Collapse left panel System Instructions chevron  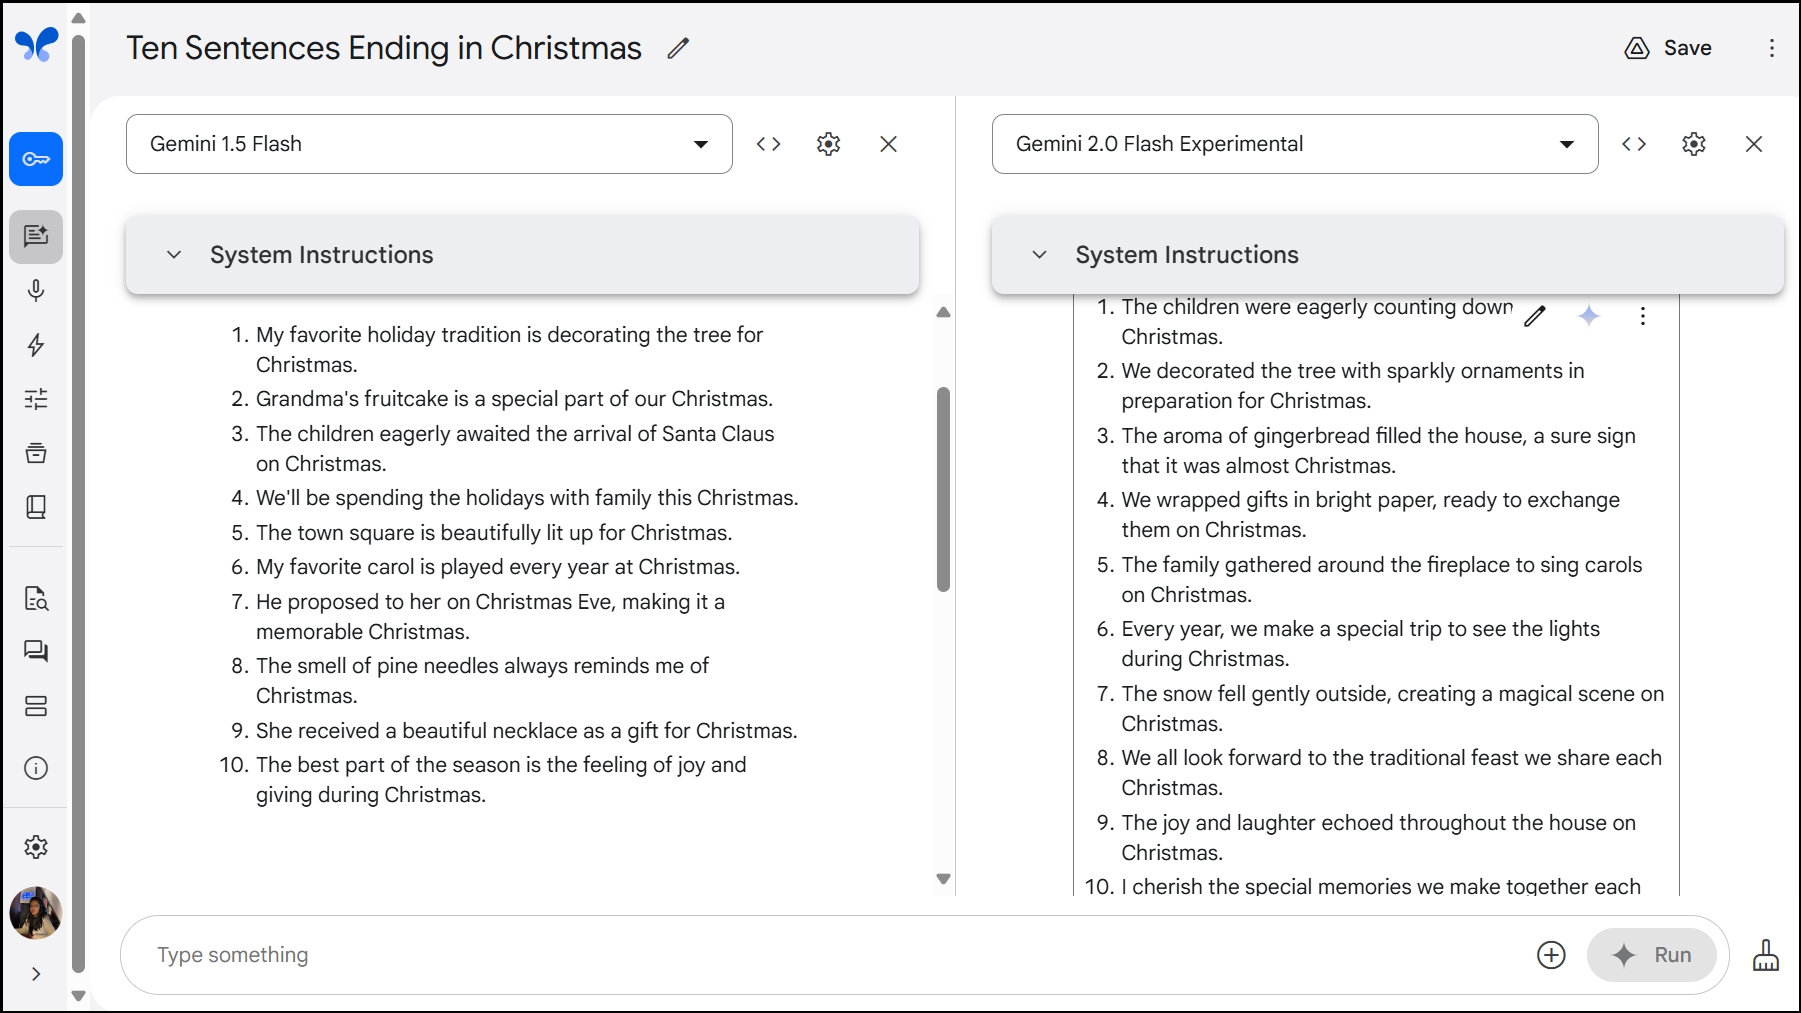tap(174, 255)
